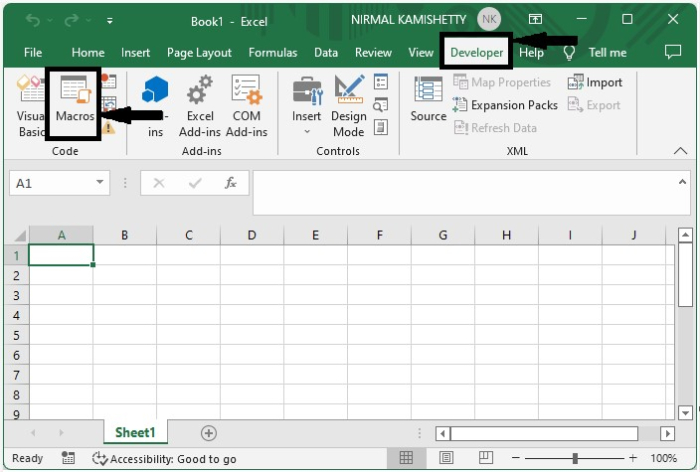Image resolution: width=700 pixels, height=472 pixels.
Task: Open the Formulas ribbon tab
Action: (273, 53)
